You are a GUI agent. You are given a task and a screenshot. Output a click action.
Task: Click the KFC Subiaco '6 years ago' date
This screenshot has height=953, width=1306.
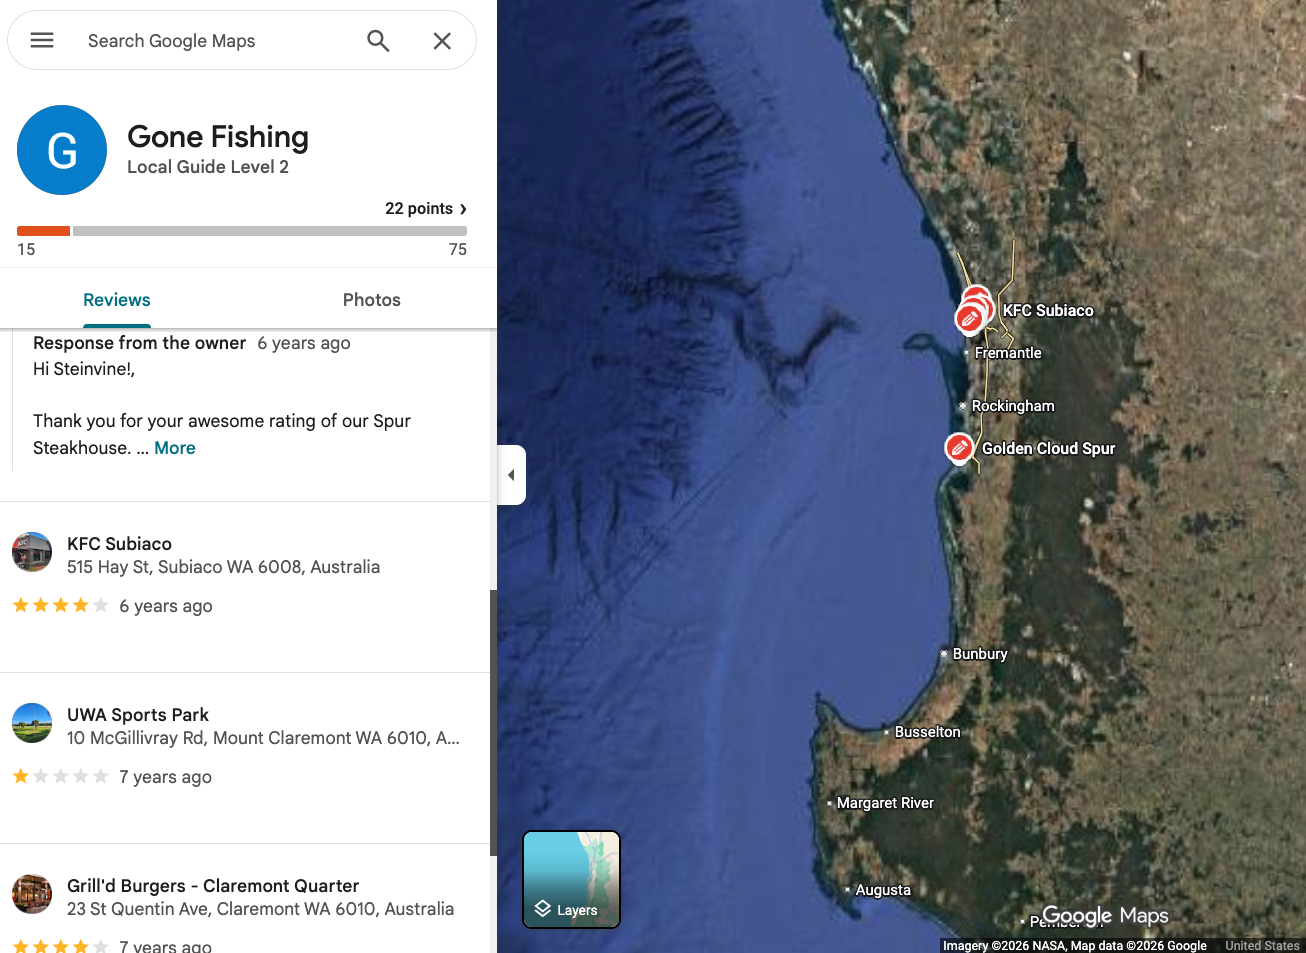[x=166, y=606]
